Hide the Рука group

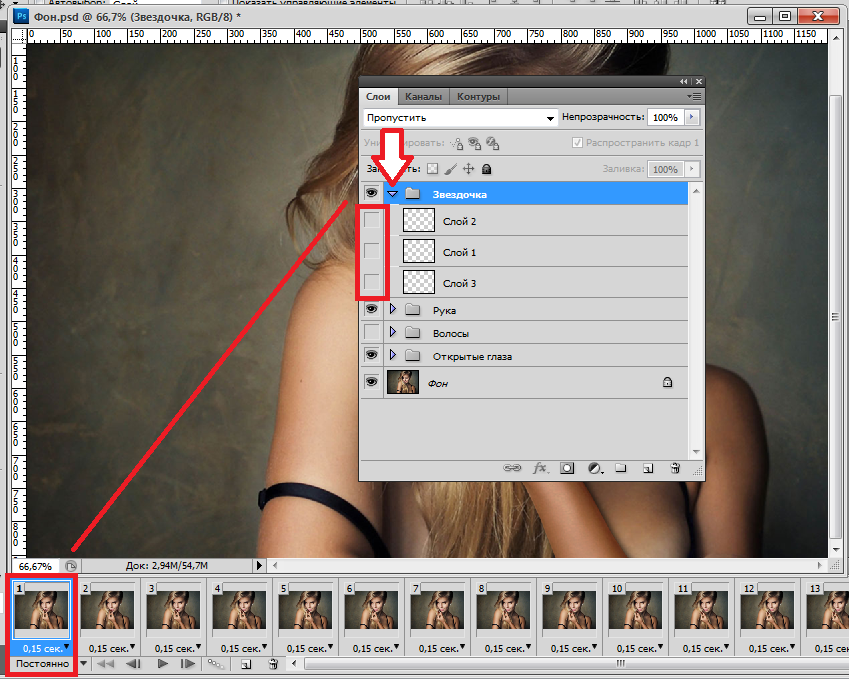(x=371, y=309)
